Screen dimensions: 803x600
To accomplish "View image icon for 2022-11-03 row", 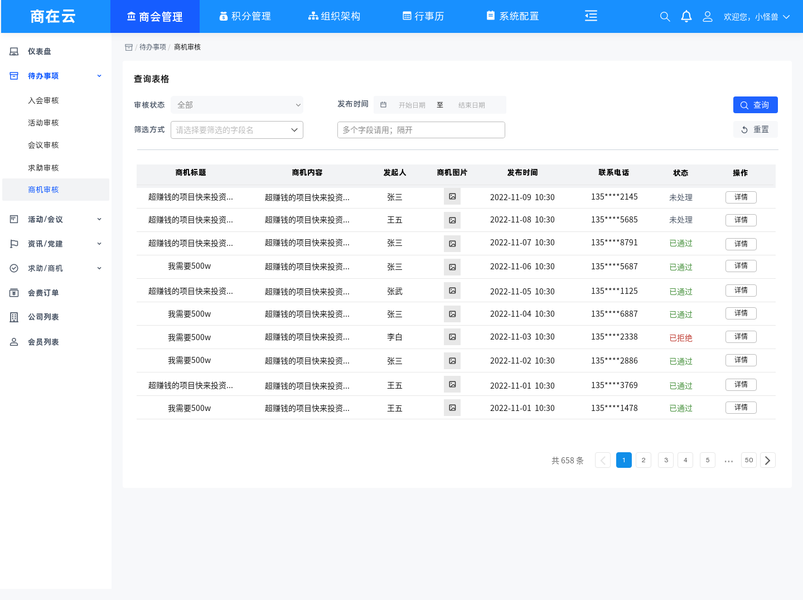I will tap(452, 337).
